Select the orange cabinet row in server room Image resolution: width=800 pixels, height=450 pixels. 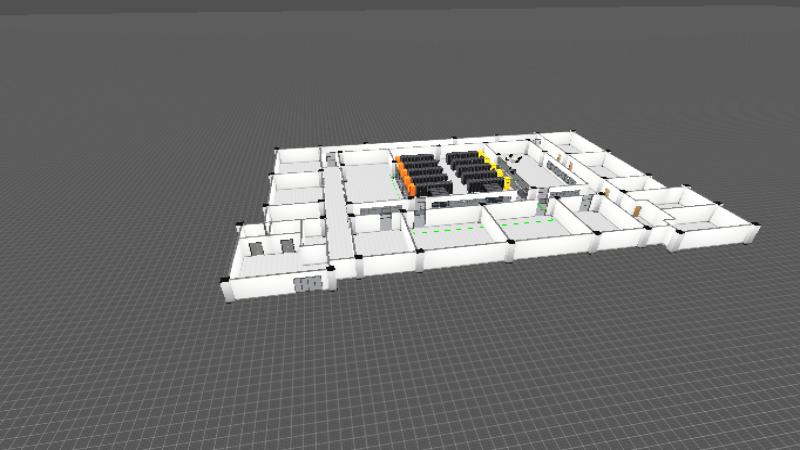click(x=406, y=177)
